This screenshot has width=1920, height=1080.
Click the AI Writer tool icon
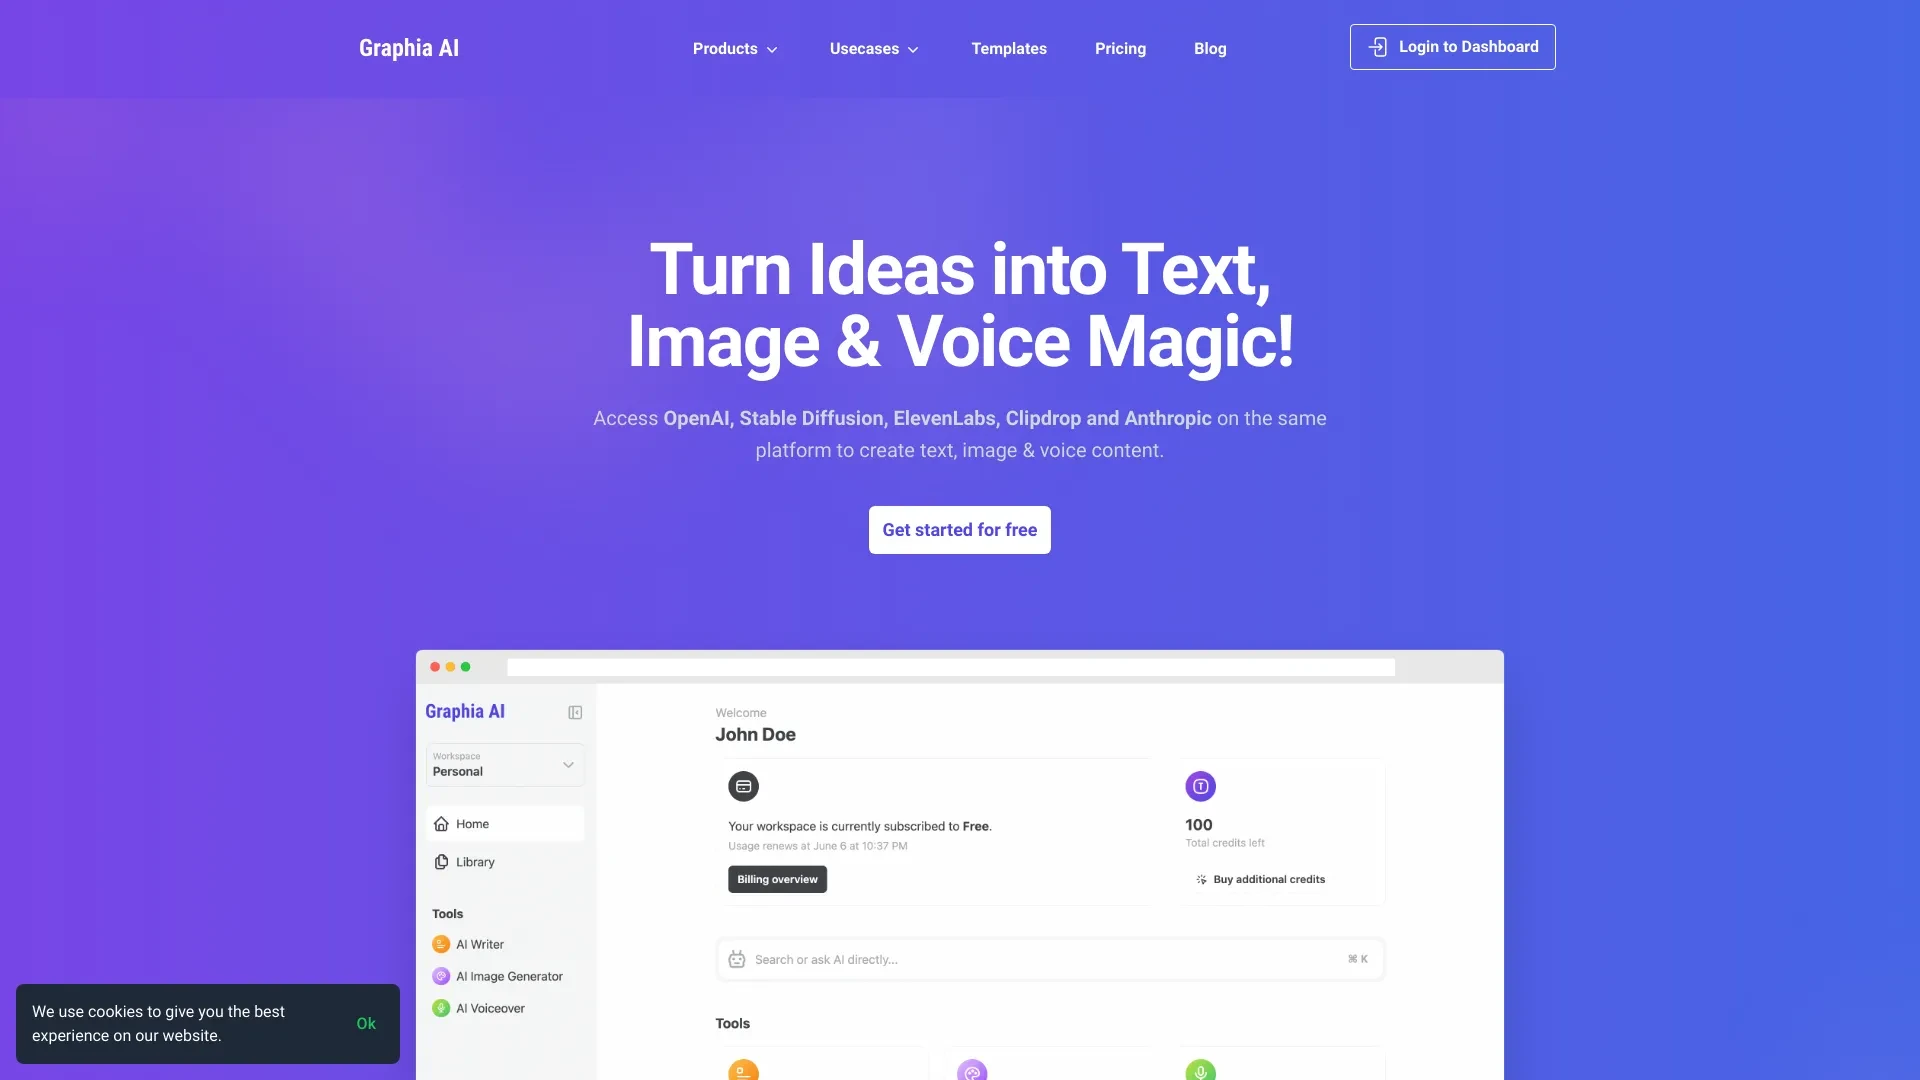tap(440, 945)
